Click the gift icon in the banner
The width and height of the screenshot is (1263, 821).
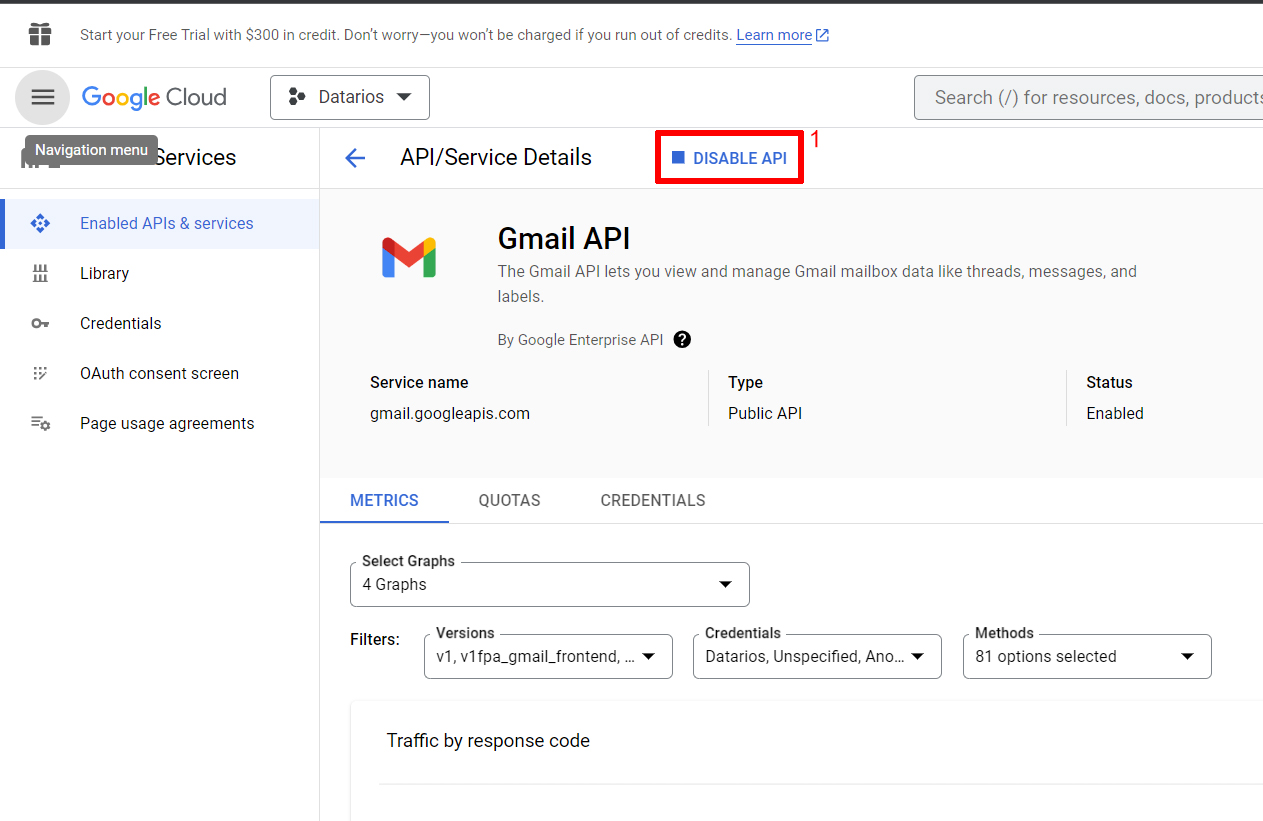[40, 34]
